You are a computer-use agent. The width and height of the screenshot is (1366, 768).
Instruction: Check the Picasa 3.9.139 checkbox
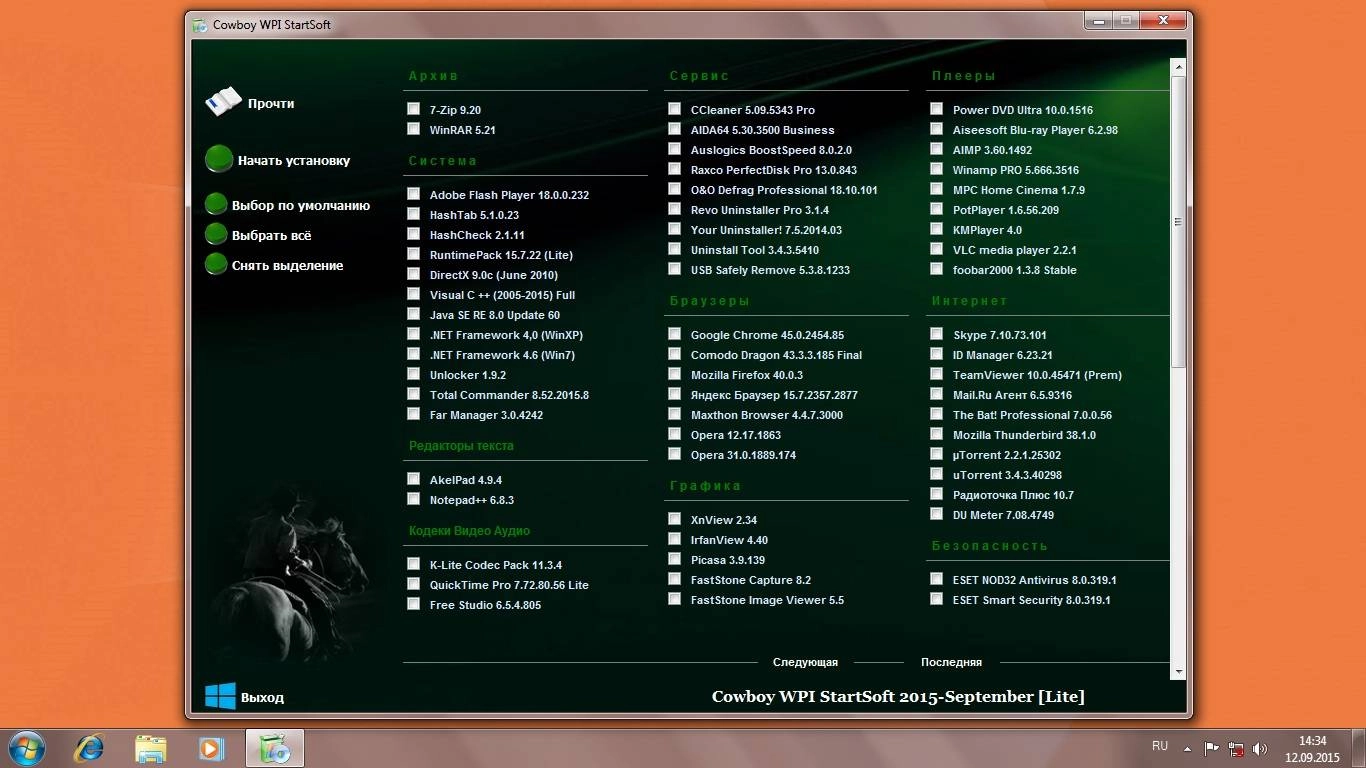674,559
